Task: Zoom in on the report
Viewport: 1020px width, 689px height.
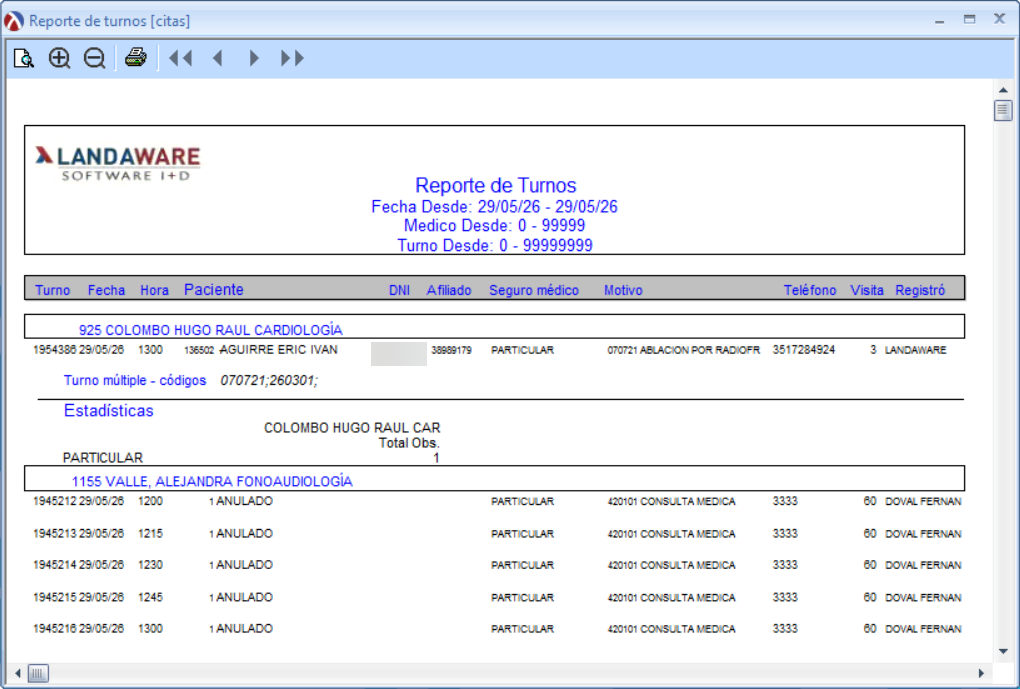Action: [59, 59]
